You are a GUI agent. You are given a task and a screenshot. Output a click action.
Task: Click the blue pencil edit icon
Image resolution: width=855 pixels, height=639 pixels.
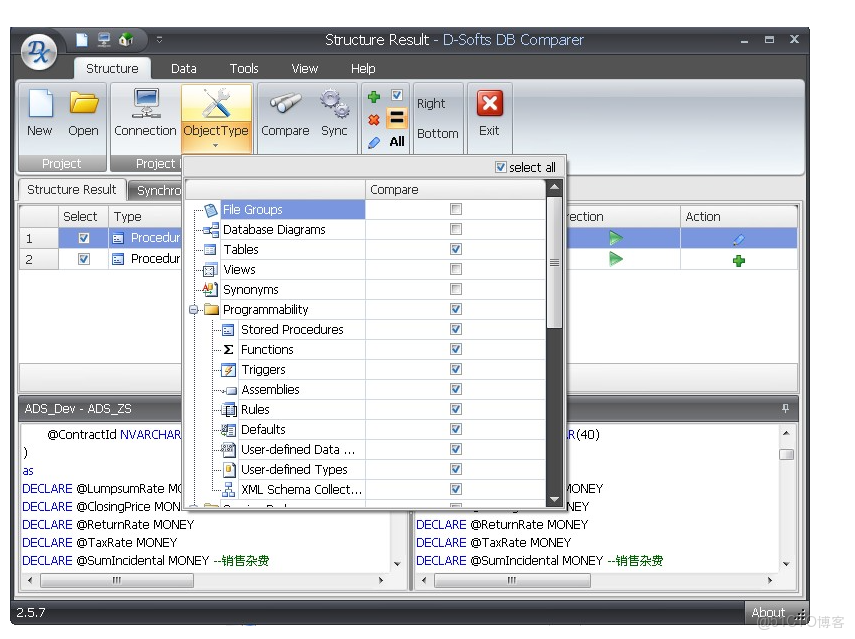click(x=373, y=142)
